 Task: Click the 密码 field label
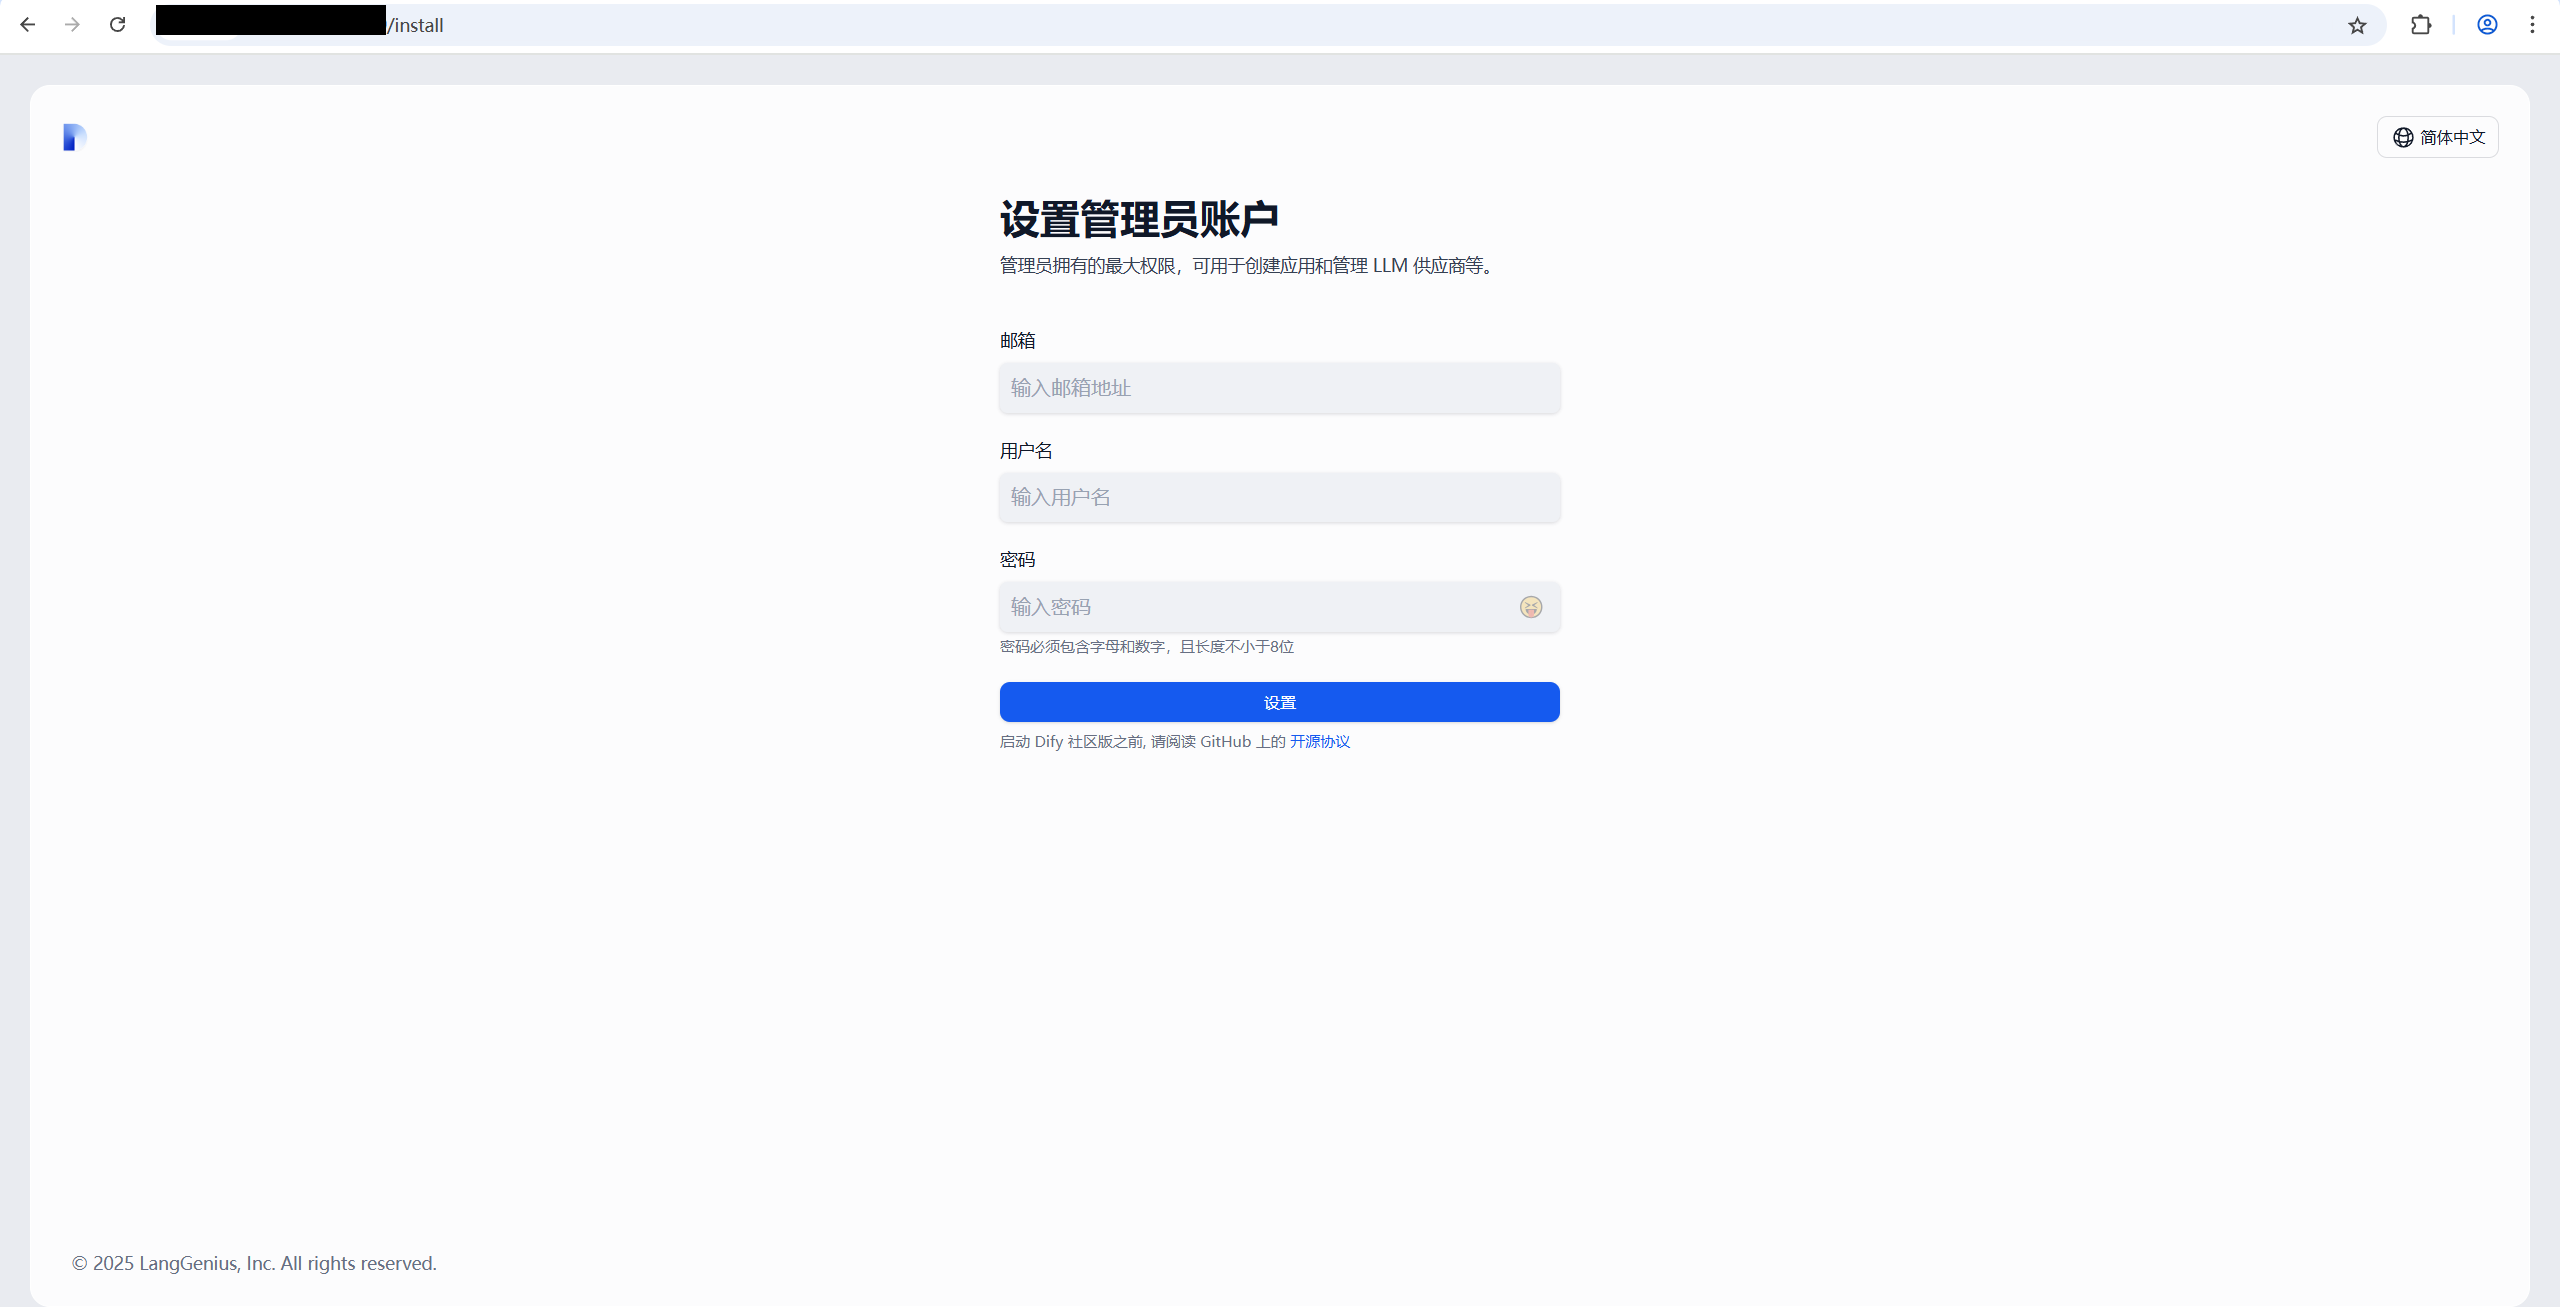[x=1017, y=560]
